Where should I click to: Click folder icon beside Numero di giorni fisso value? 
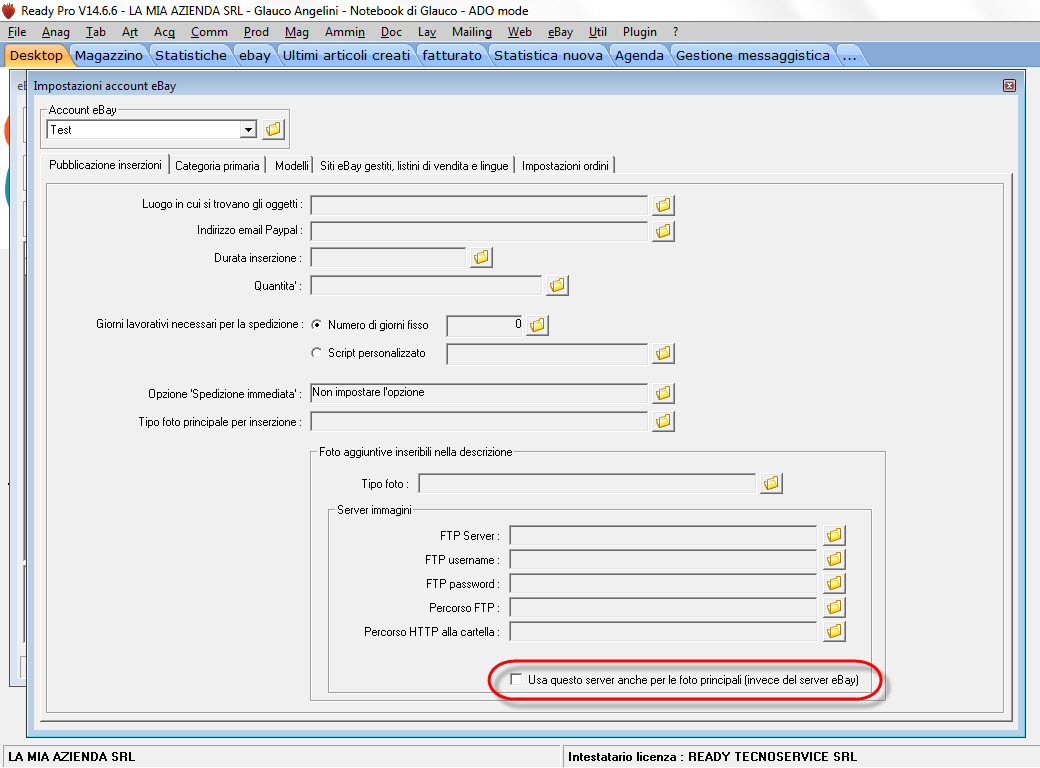point(537,325)
